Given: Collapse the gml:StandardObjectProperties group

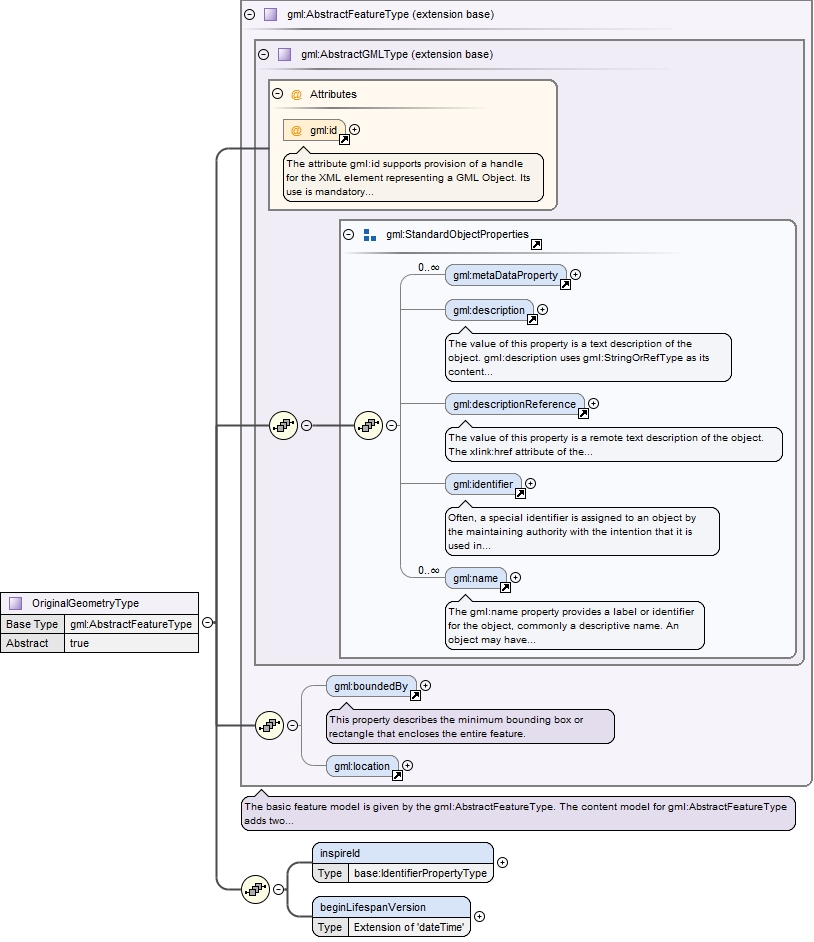Looking at the screenshot, I should [348, 234].
